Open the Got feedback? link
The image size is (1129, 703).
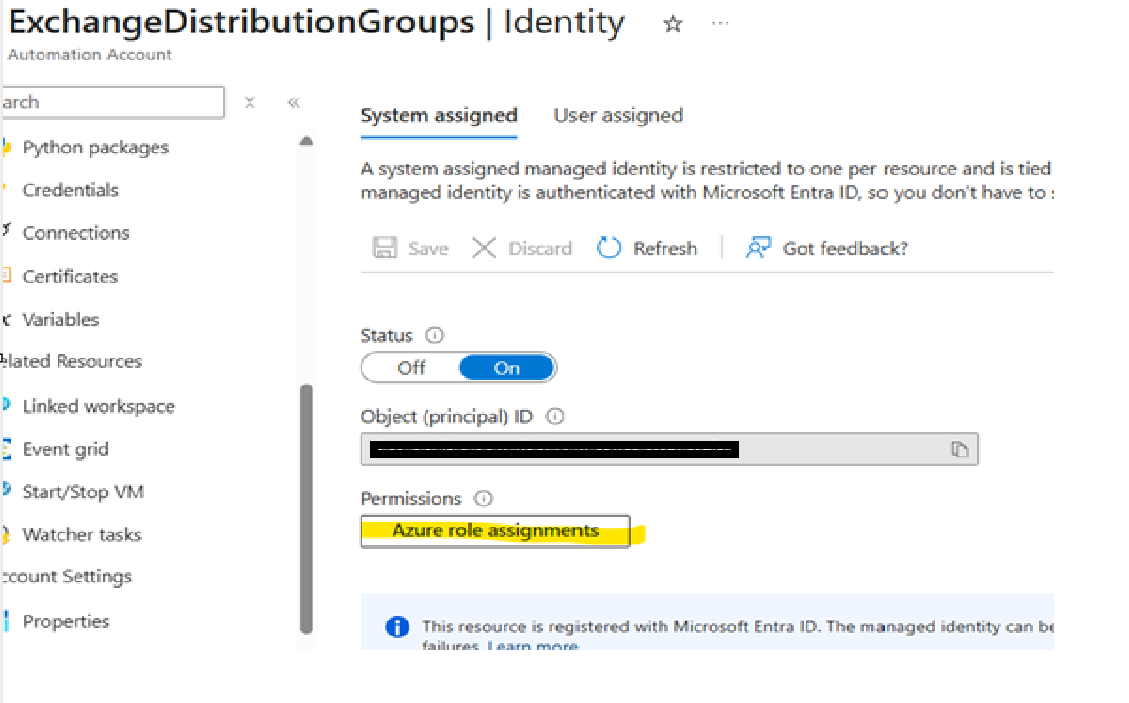point(845,248)
